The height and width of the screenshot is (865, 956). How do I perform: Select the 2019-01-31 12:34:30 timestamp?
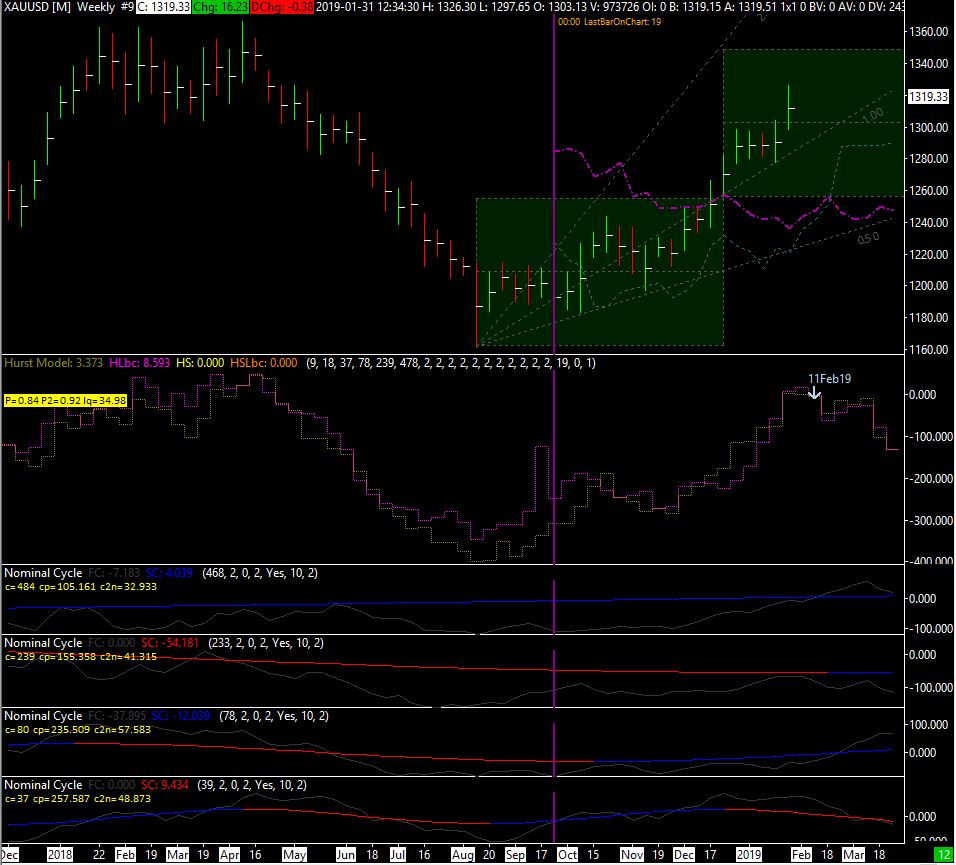click(x=367, y=7)
